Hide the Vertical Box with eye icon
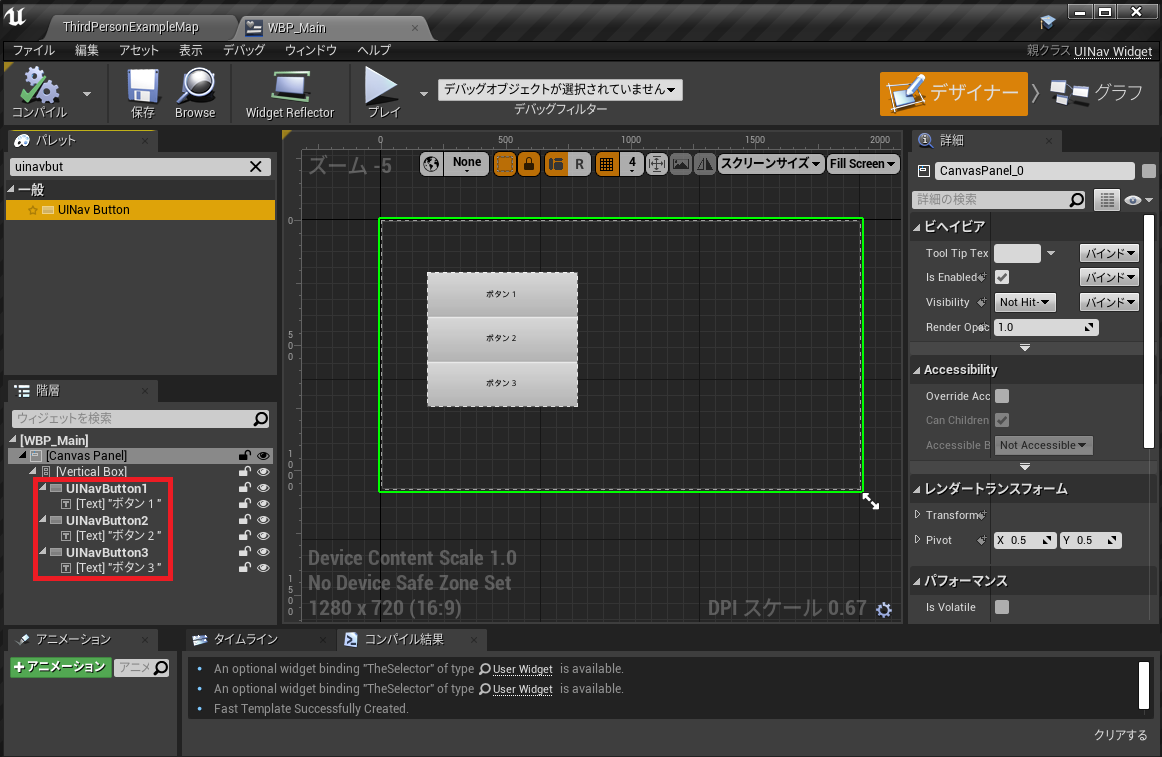The image size is (1162, 757). click(263, 472)
